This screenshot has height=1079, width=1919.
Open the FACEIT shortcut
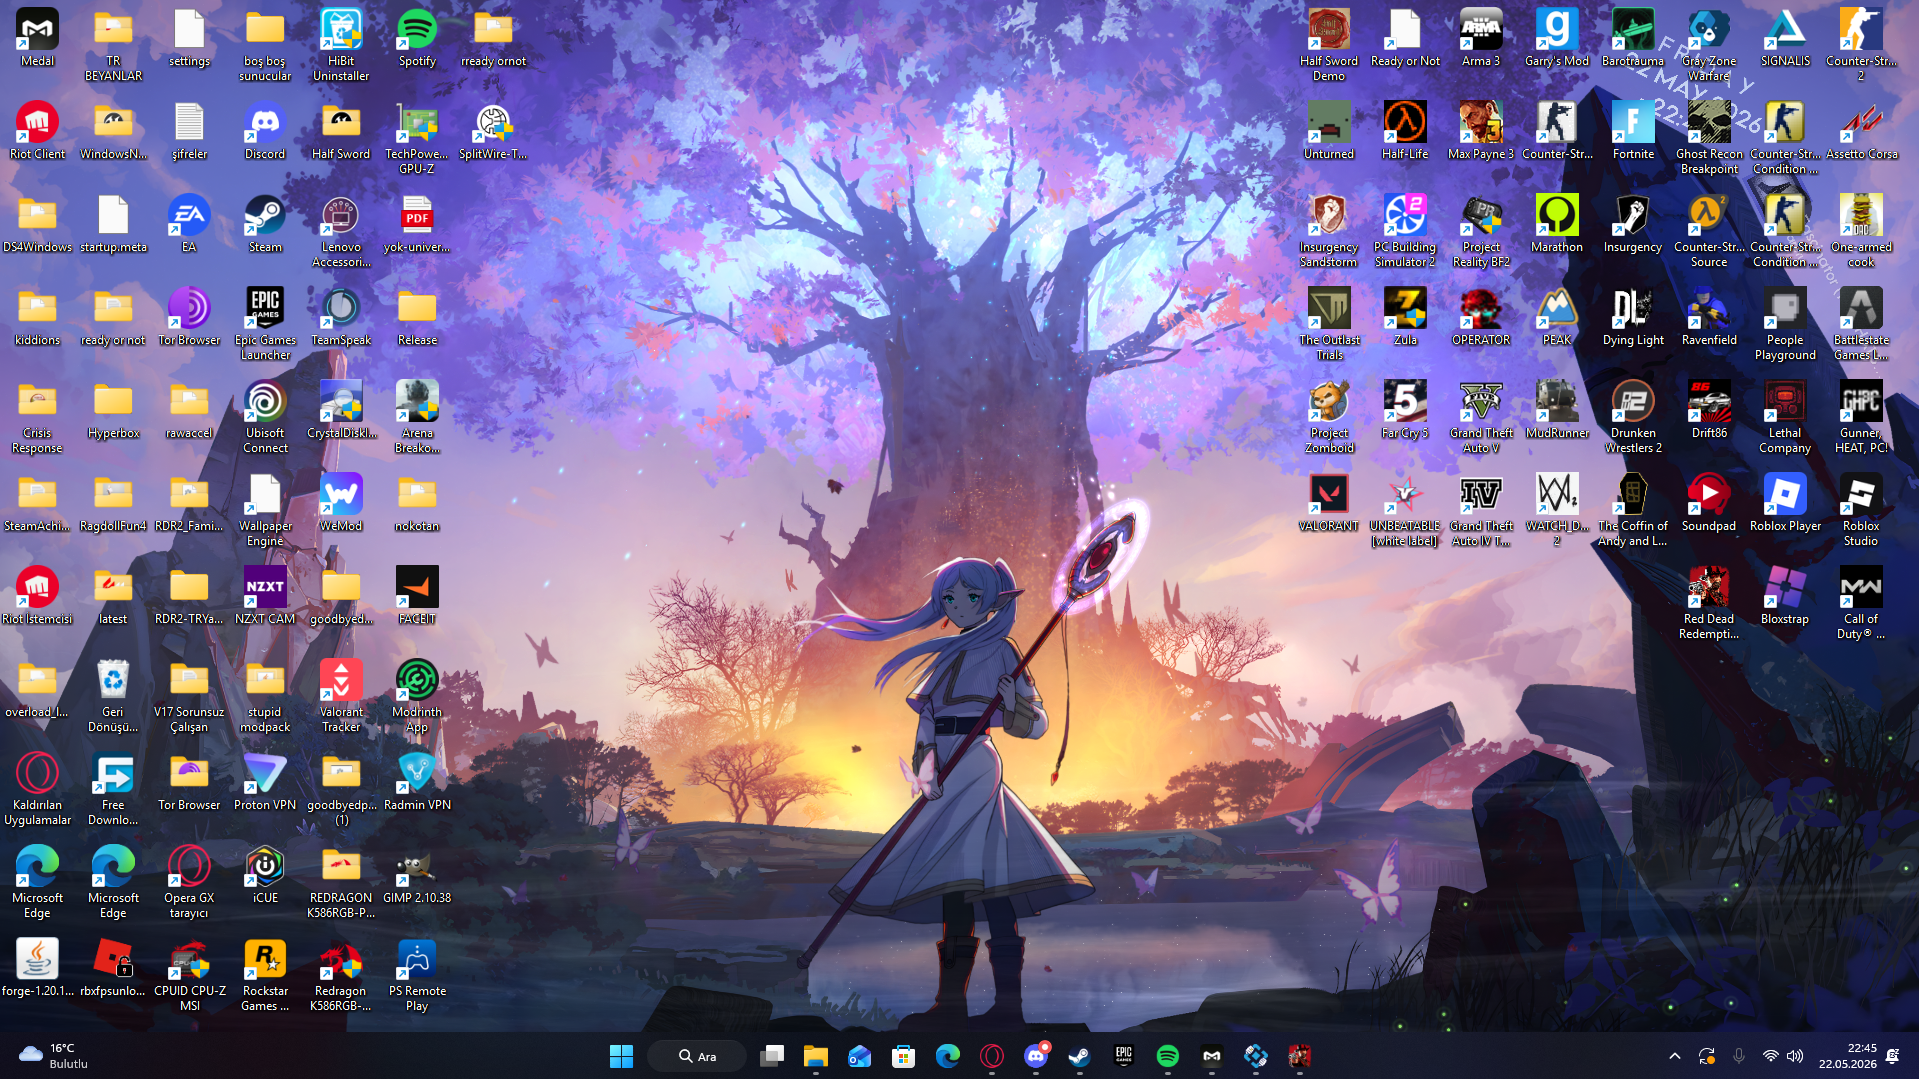coord(417,596)
